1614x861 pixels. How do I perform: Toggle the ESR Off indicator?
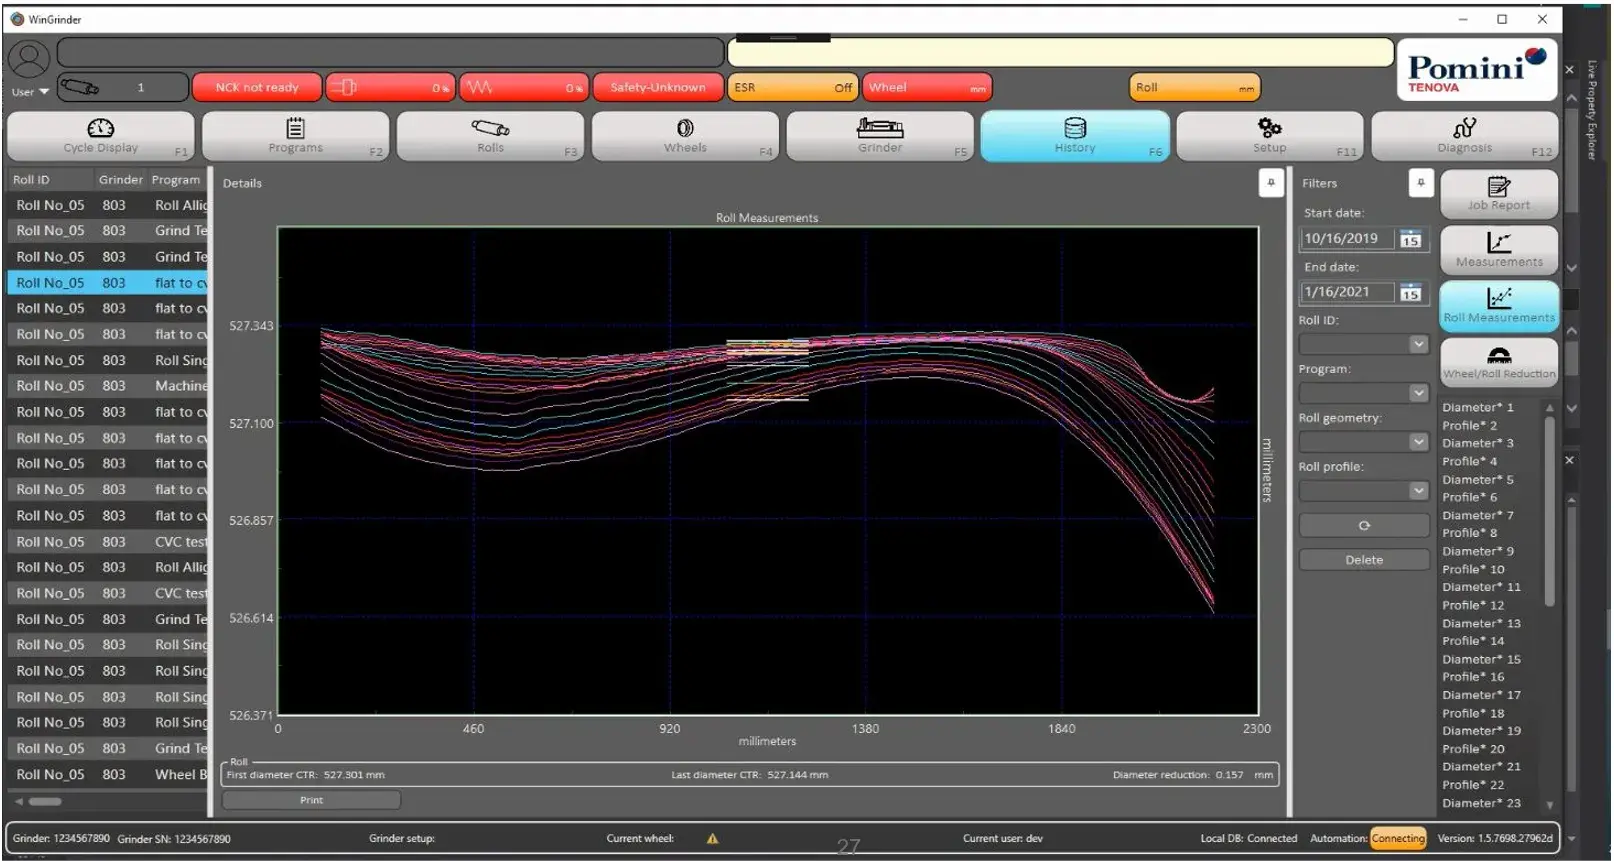pyautogui.click(x=793, y=88)
